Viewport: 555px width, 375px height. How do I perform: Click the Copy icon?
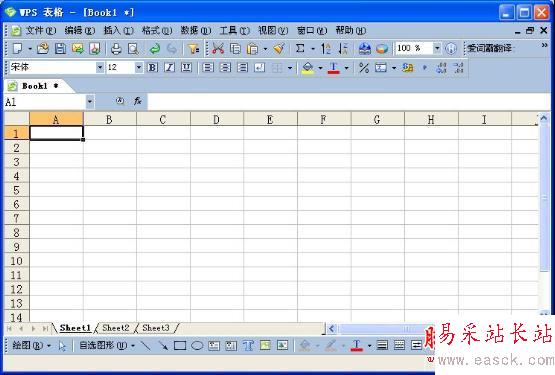(235, 49)
